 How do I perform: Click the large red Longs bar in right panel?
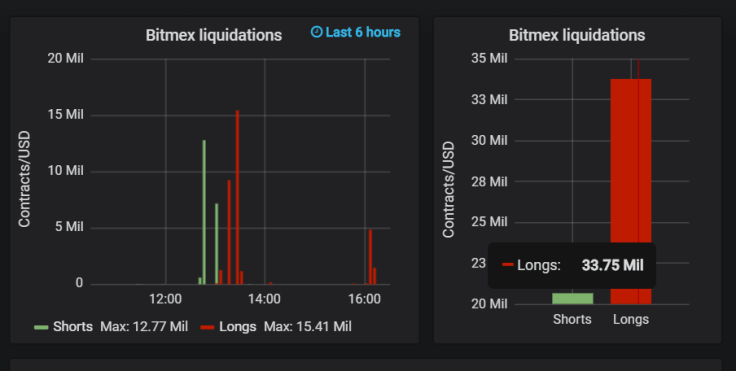pos(631,192)
